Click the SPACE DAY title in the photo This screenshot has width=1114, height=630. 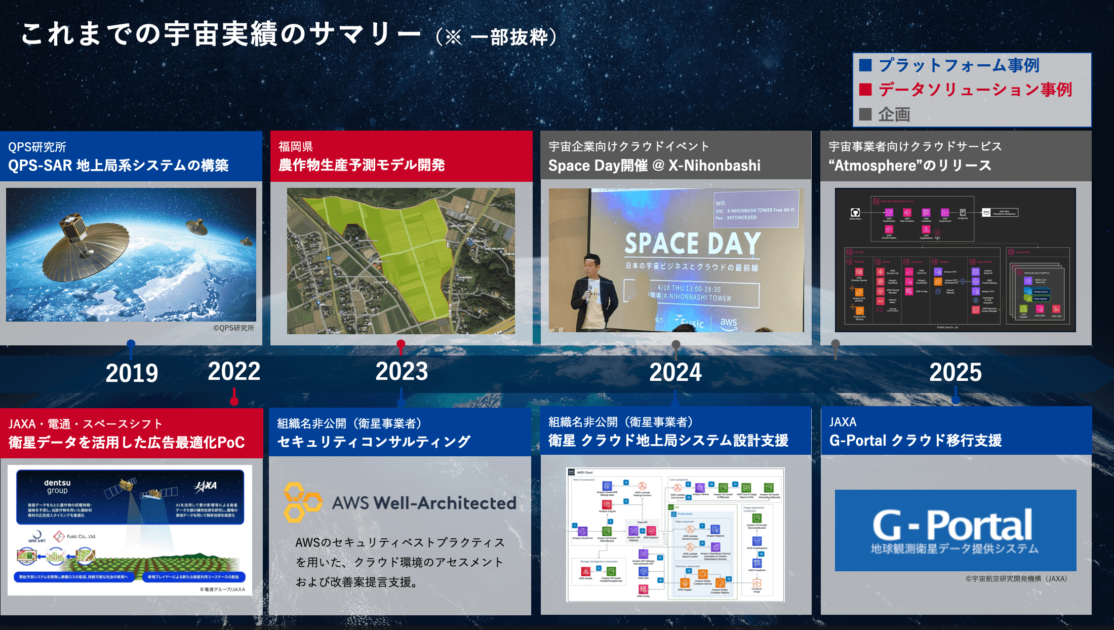(693, 244)
